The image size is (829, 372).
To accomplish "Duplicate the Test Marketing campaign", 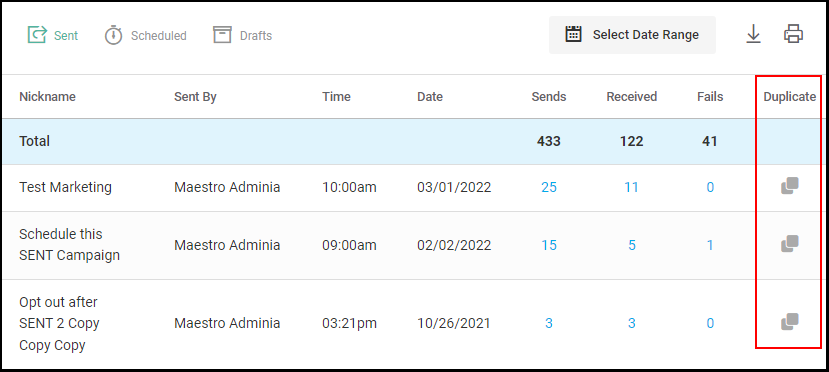I will point(789,187).
